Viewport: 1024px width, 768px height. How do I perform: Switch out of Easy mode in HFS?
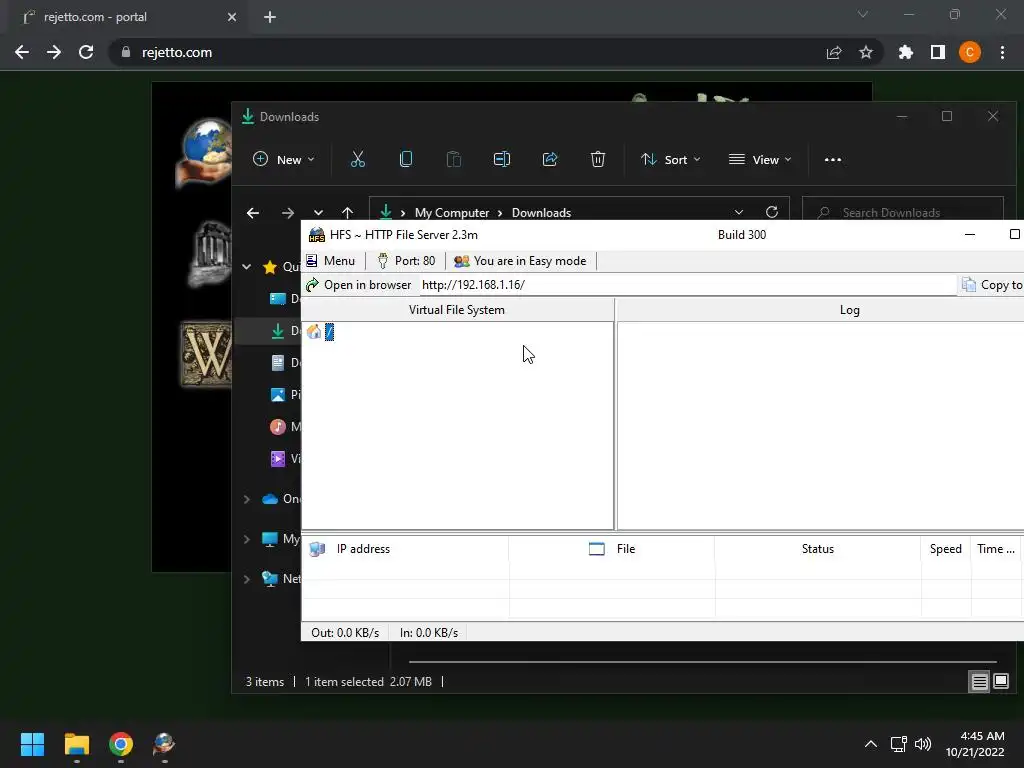520,261
